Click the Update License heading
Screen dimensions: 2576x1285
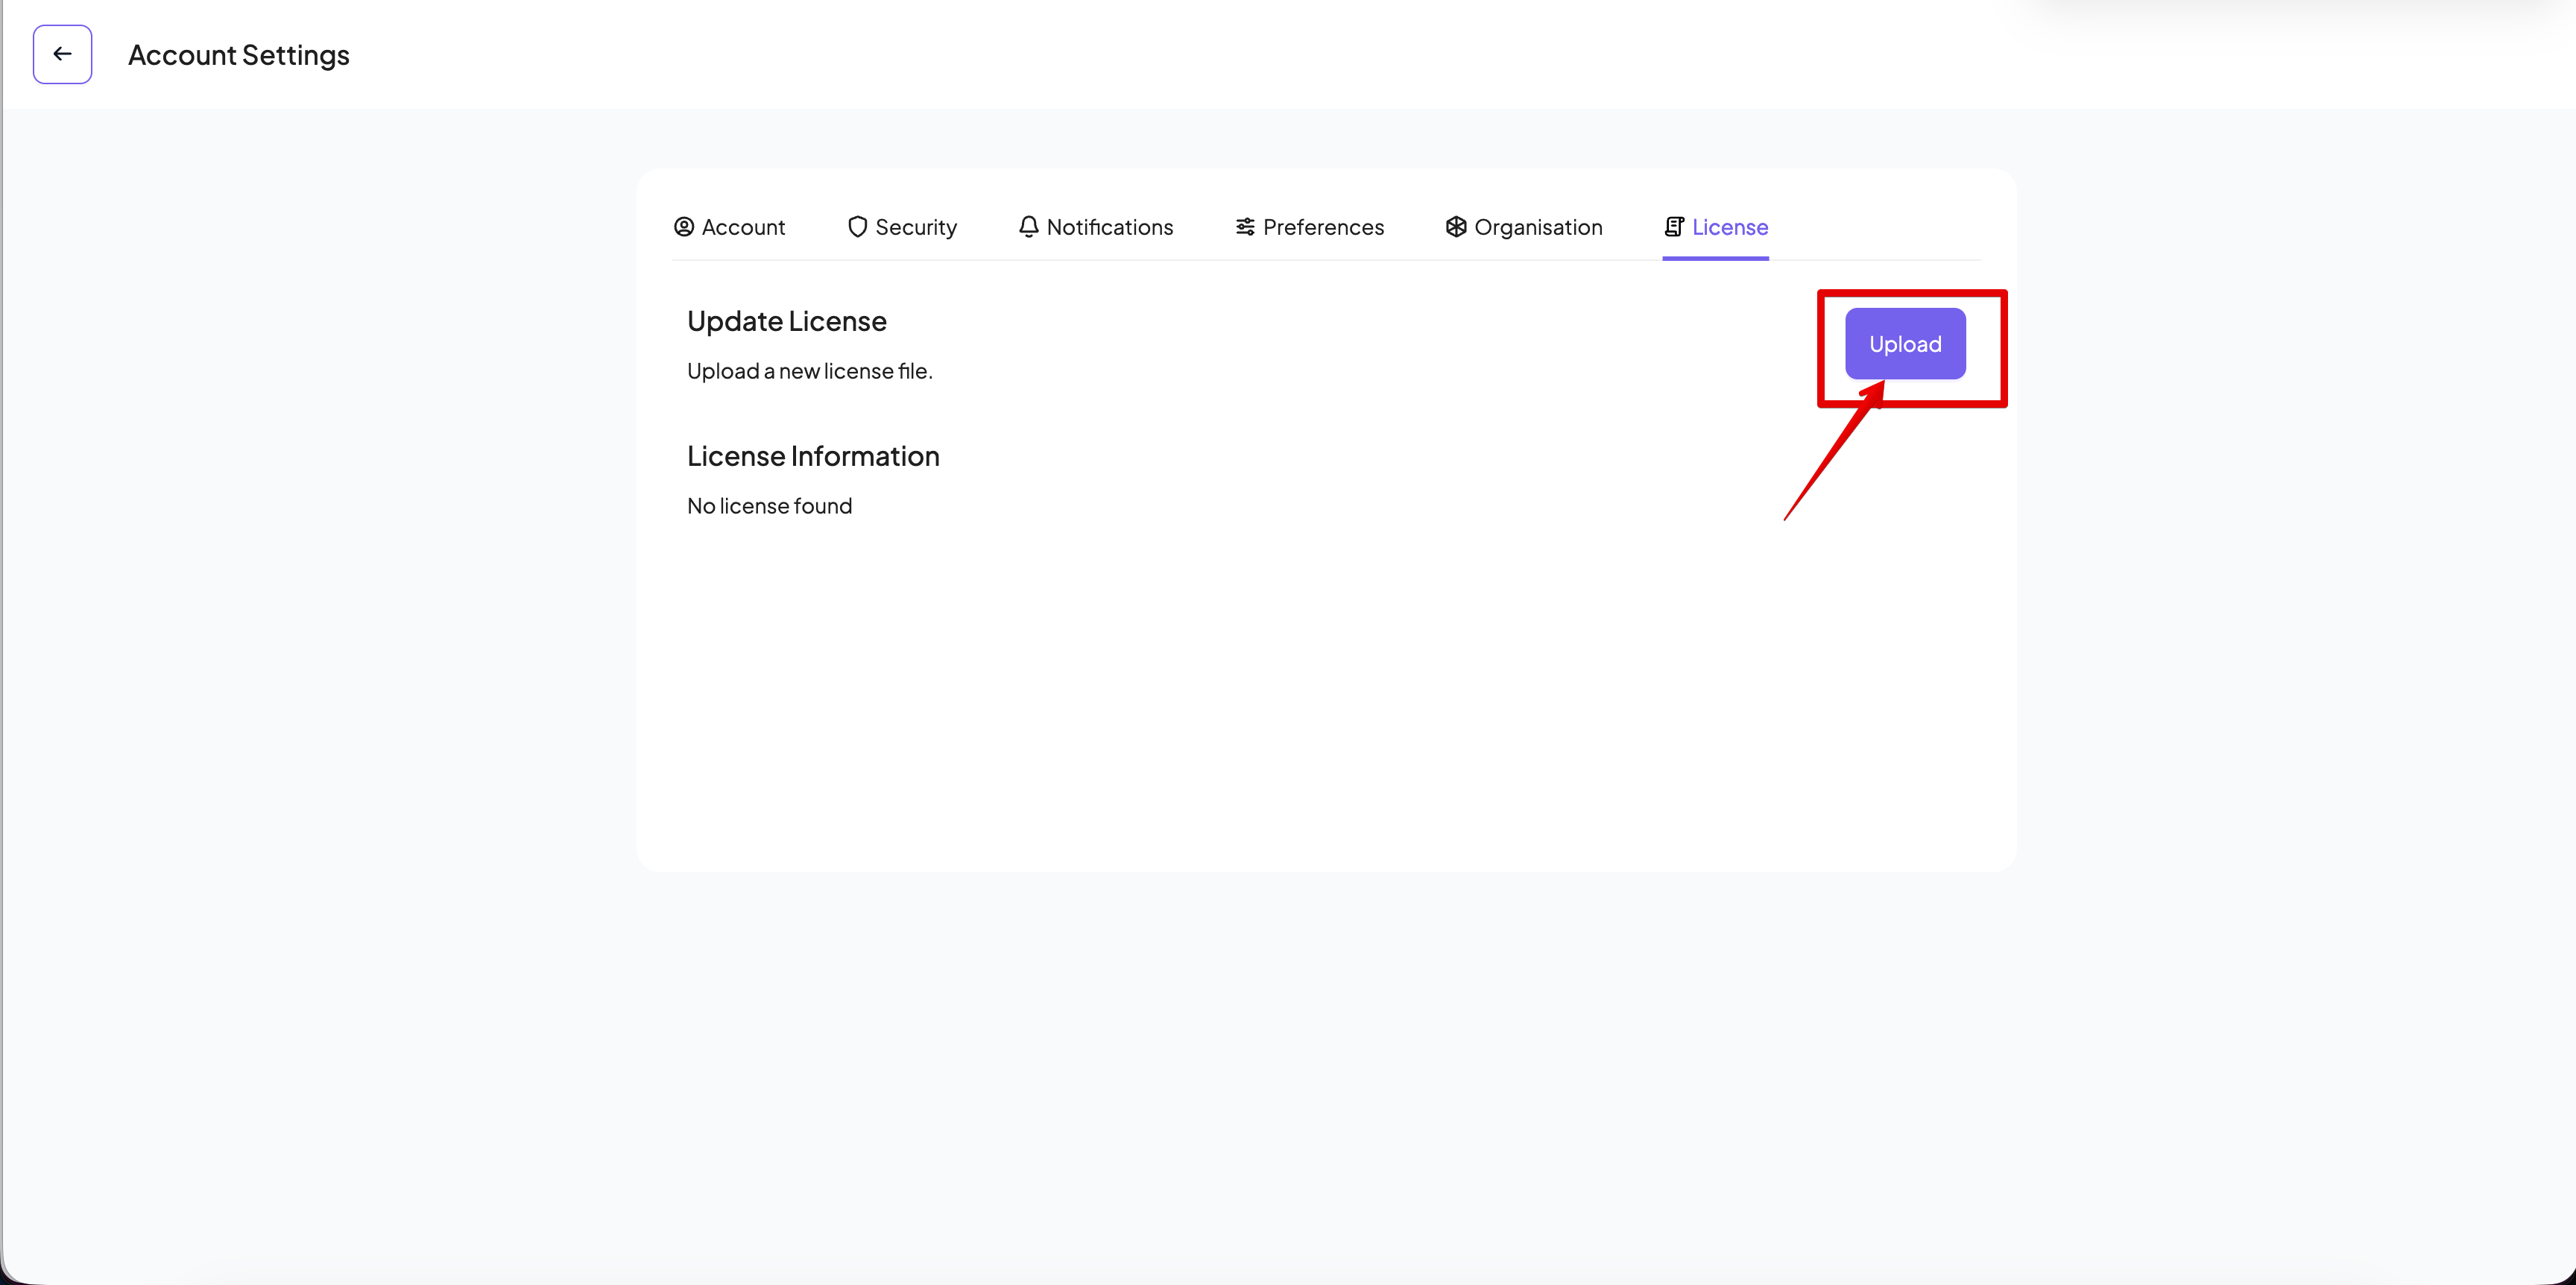point(787,321)
